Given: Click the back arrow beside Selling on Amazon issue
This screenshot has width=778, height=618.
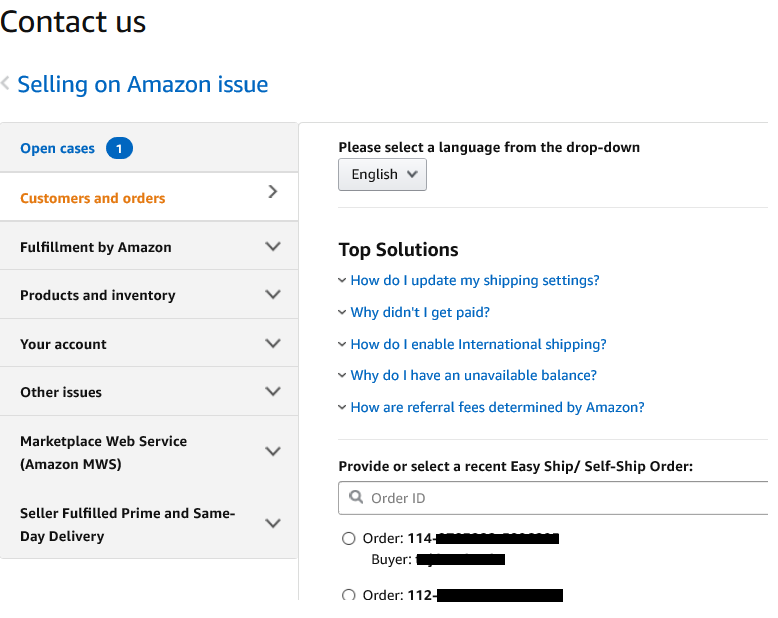Looking at the screenshot, I should click(x=6, y=84).
